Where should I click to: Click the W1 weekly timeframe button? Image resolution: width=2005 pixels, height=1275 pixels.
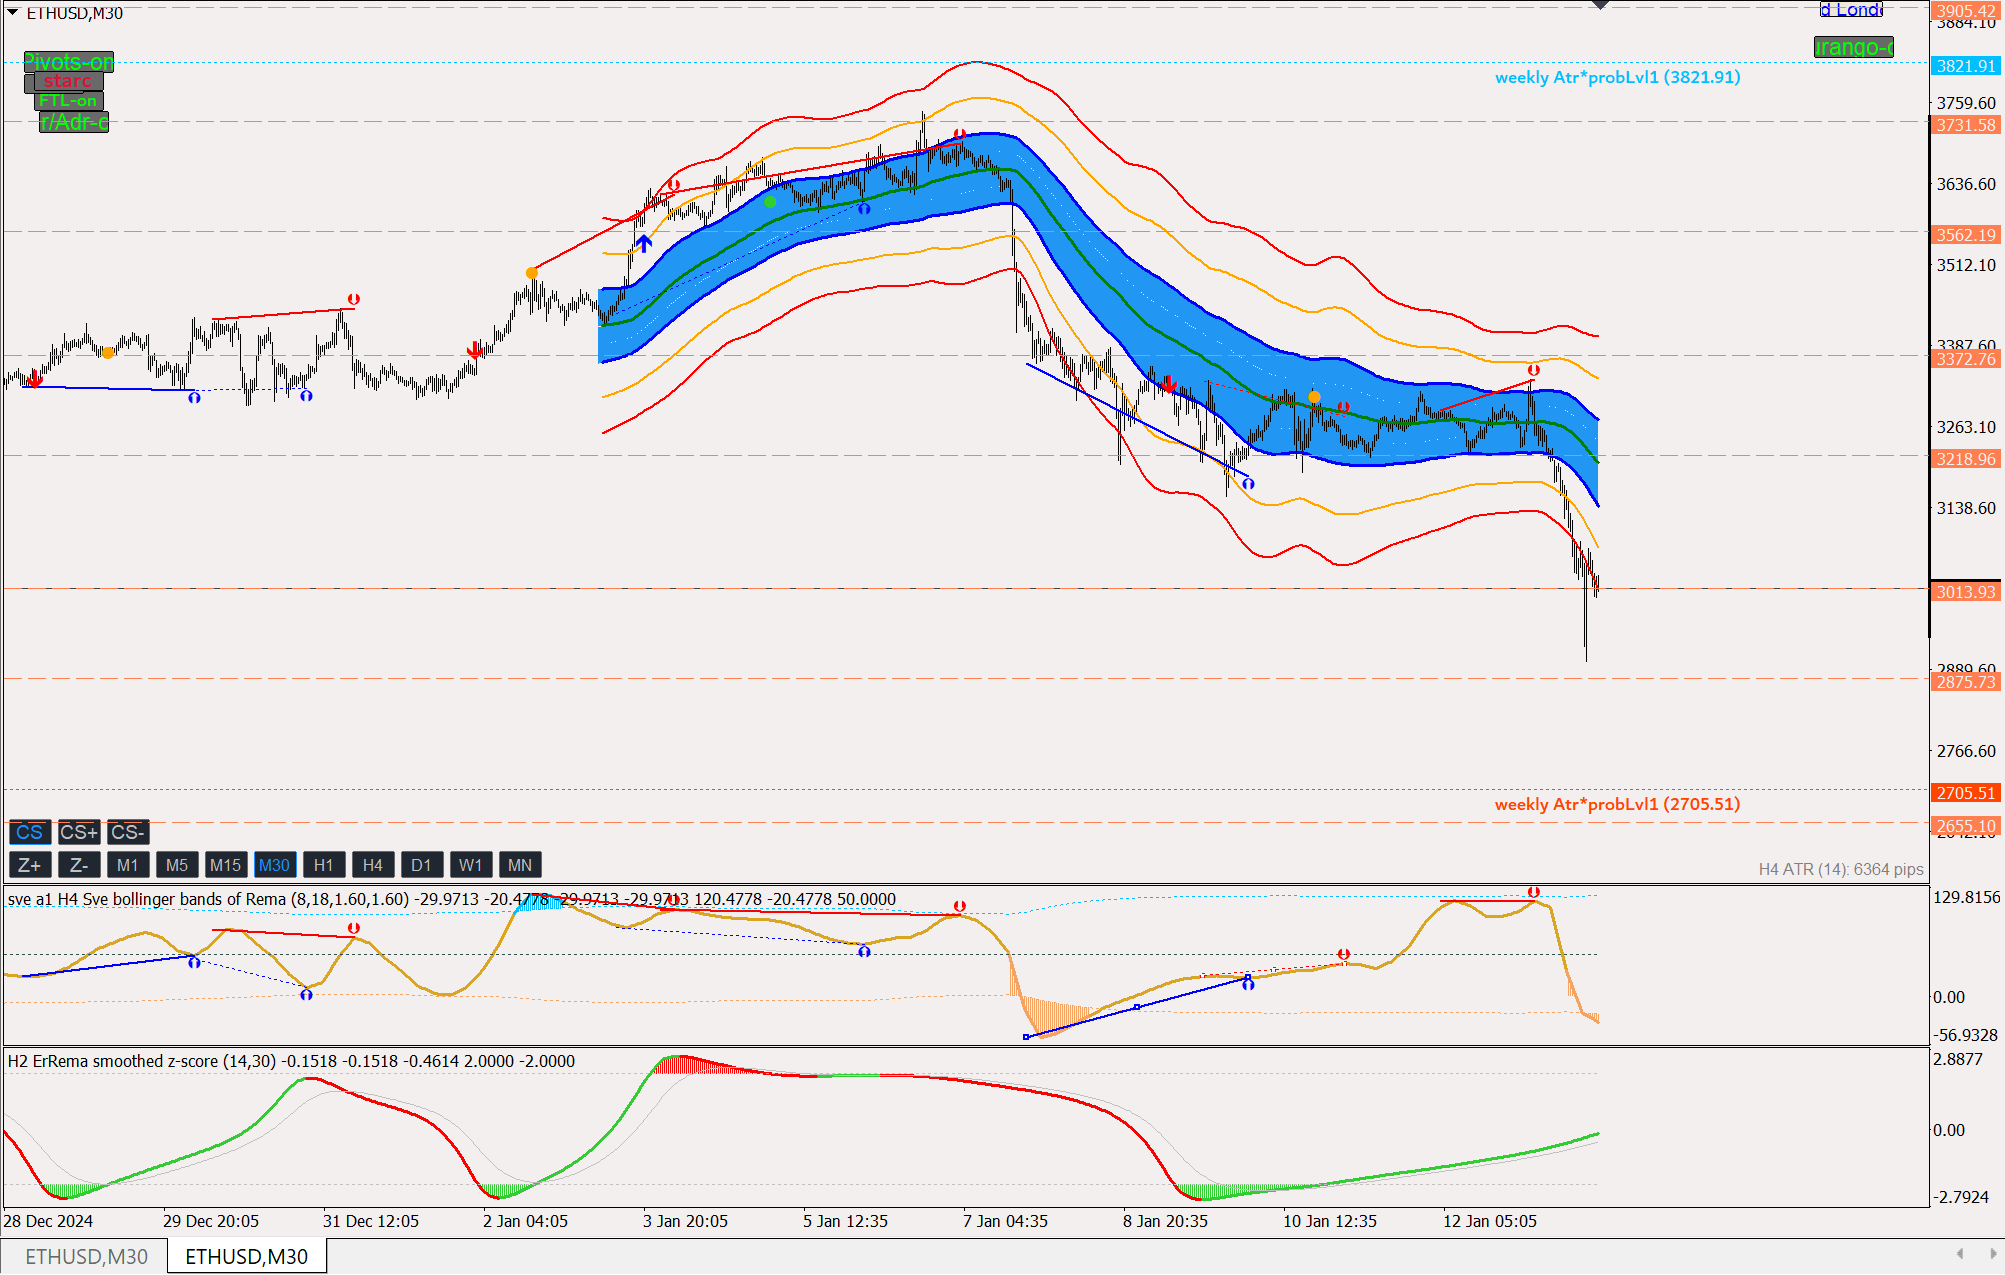click(x=470, y=865)
